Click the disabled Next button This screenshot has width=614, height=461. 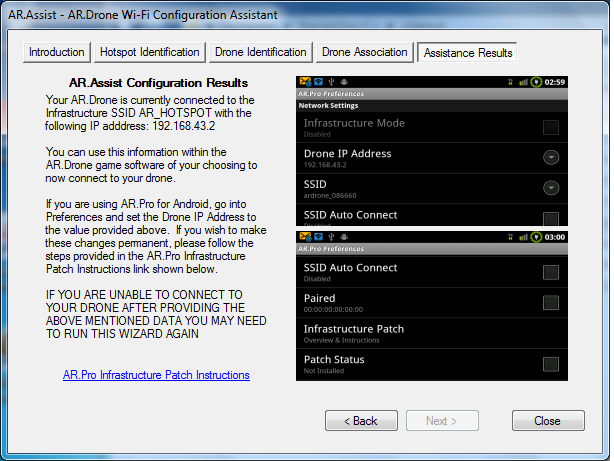click(x=442, y=421)
